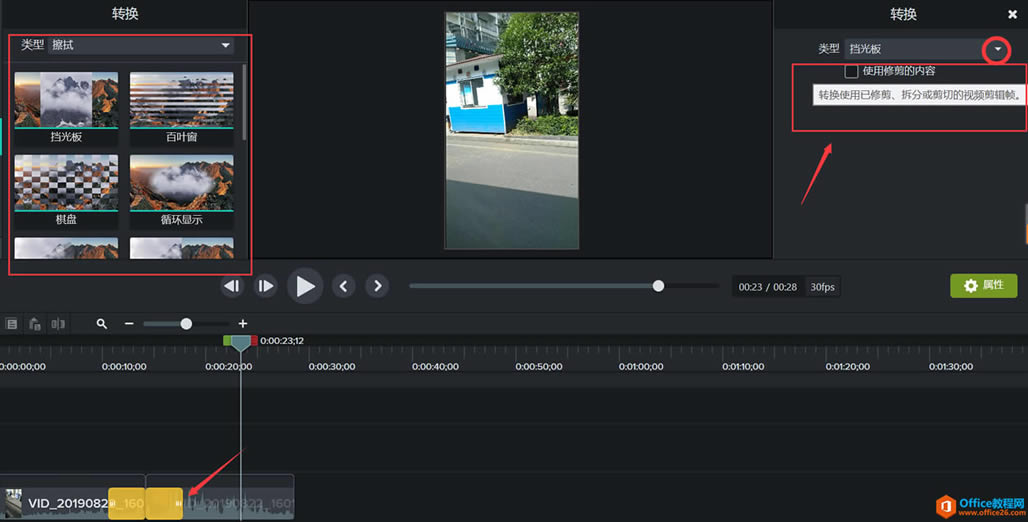
Task: Jump to next clip with right chevron
Action: pos(377,286)
